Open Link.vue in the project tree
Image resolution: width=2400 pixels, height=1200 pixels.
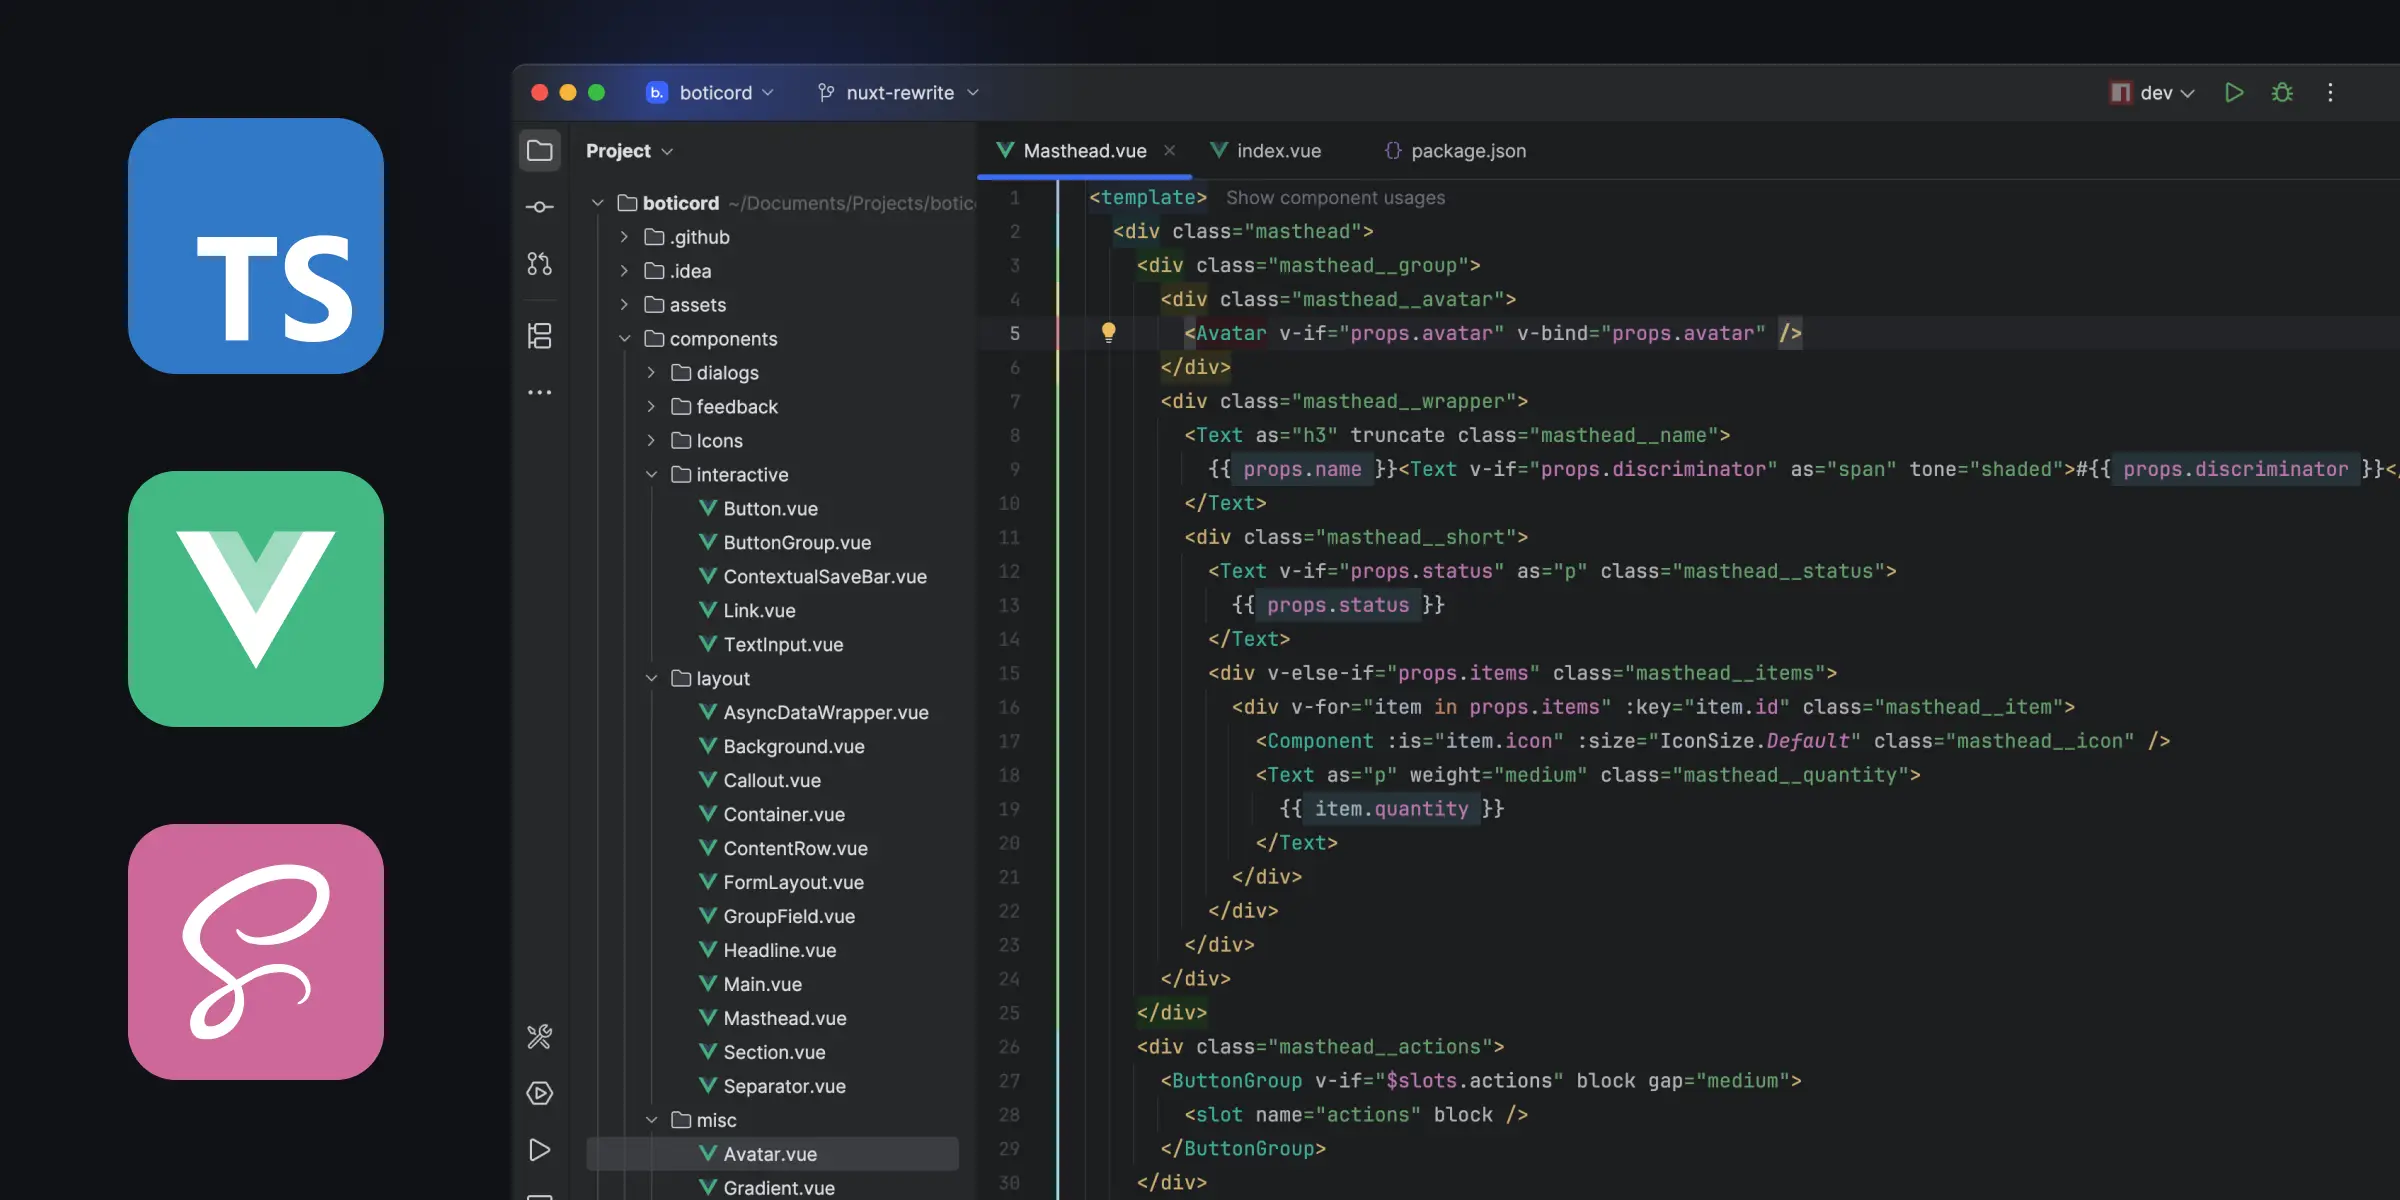(x=747, y=611)
